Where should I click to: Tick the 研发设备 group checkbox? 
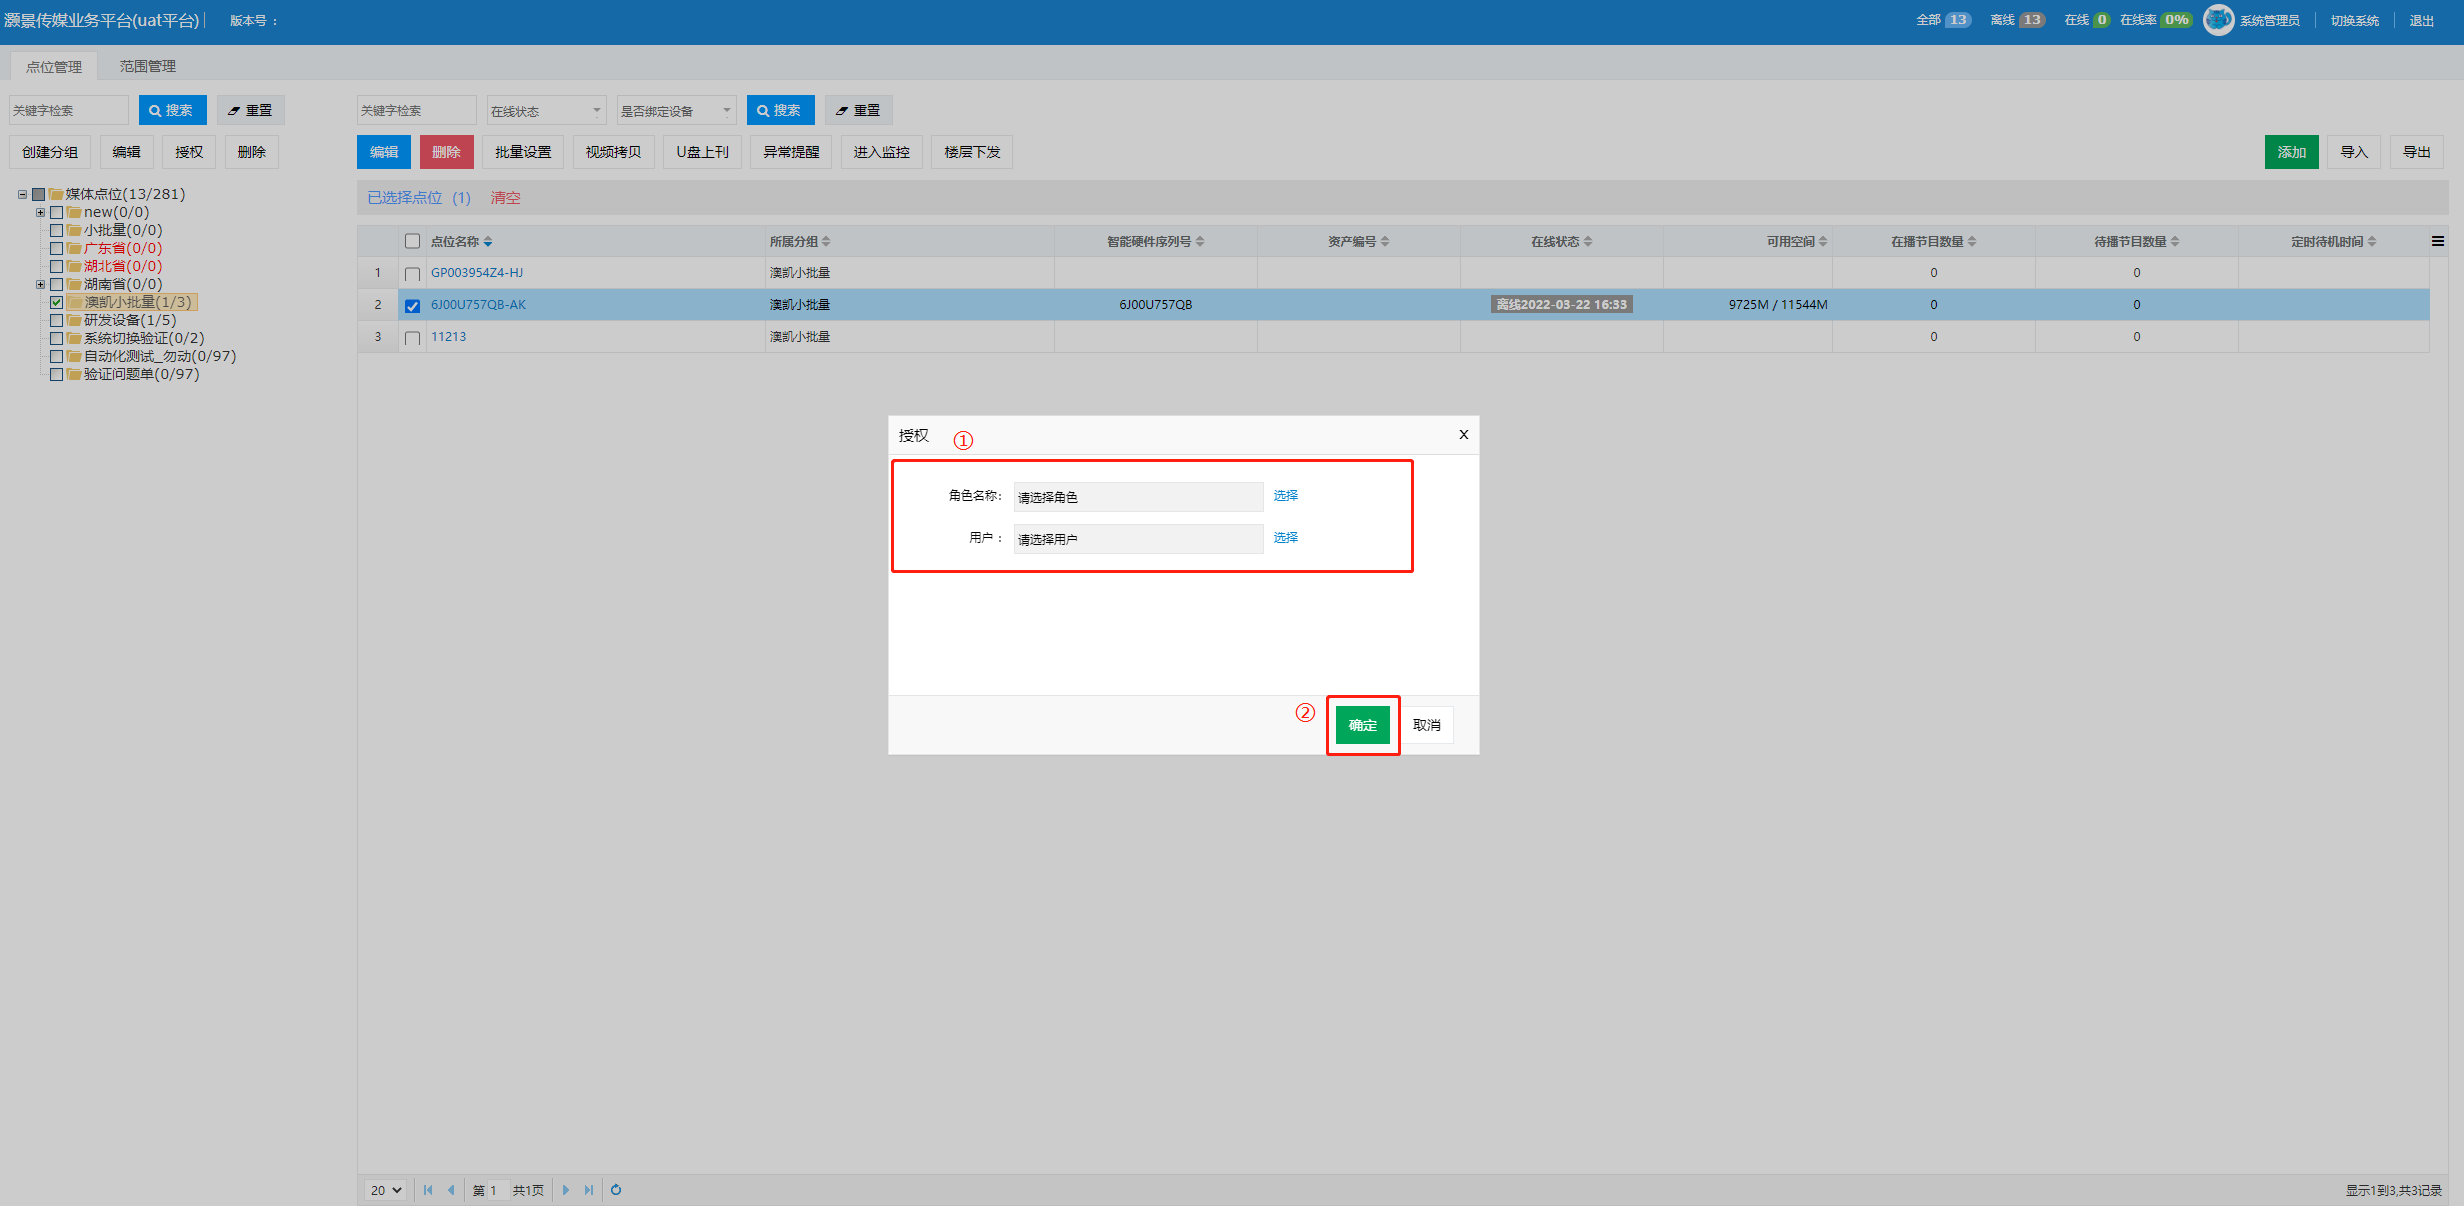(57, 320)
